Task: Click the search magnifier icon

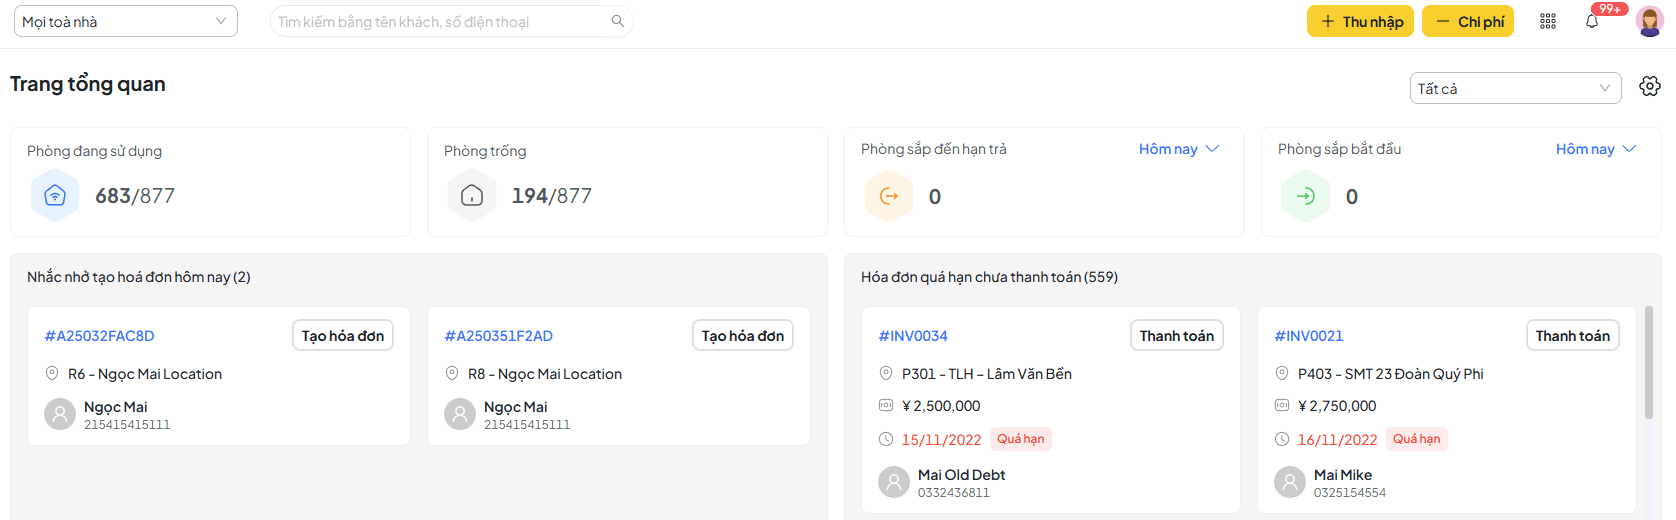Action: pyautogui.click(x=617, y=21)
